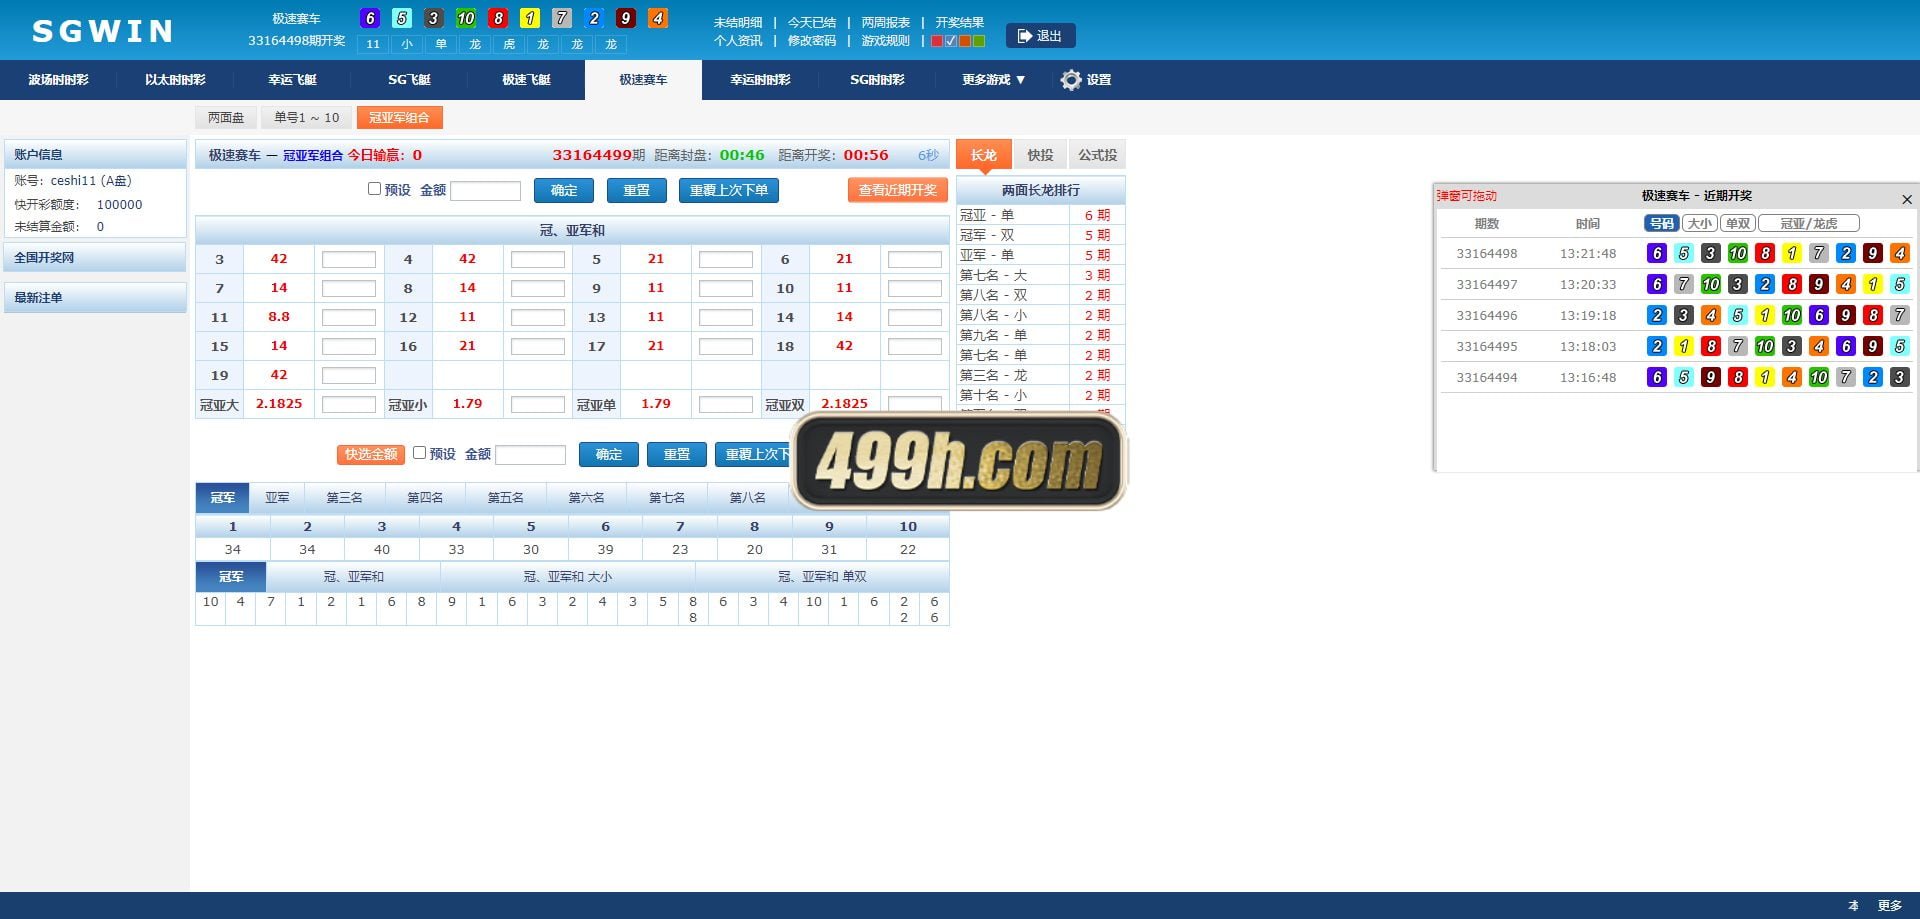Open the settings gear icon
Viewport: 1920px width, 919px height.
[1071, 80]
